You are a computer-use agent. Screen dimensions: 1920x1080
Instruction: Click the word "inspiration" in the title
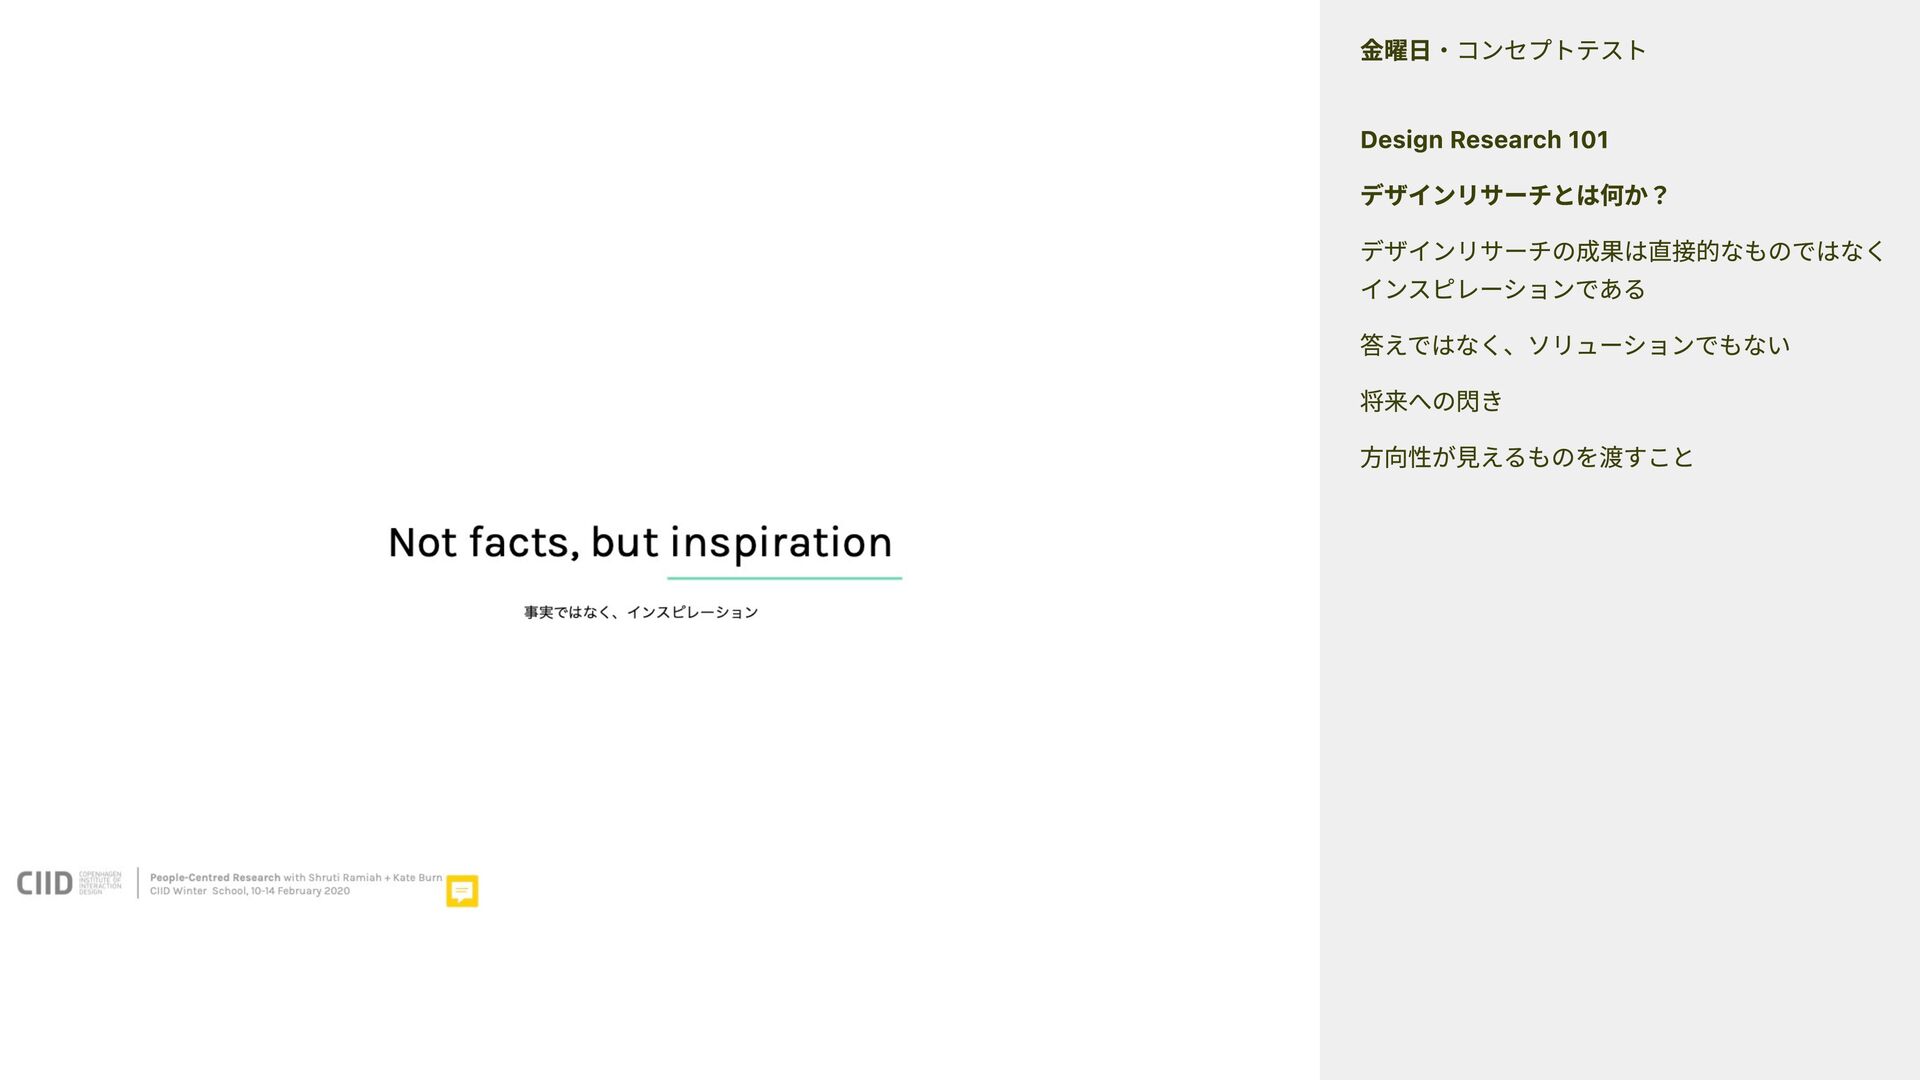[780, 543]
